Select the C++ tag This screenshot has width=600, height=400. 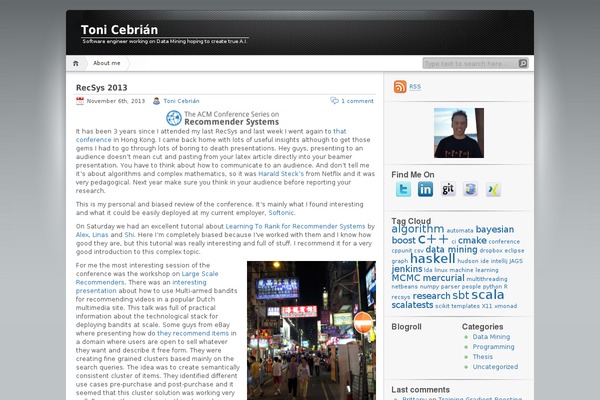[433, 240]
